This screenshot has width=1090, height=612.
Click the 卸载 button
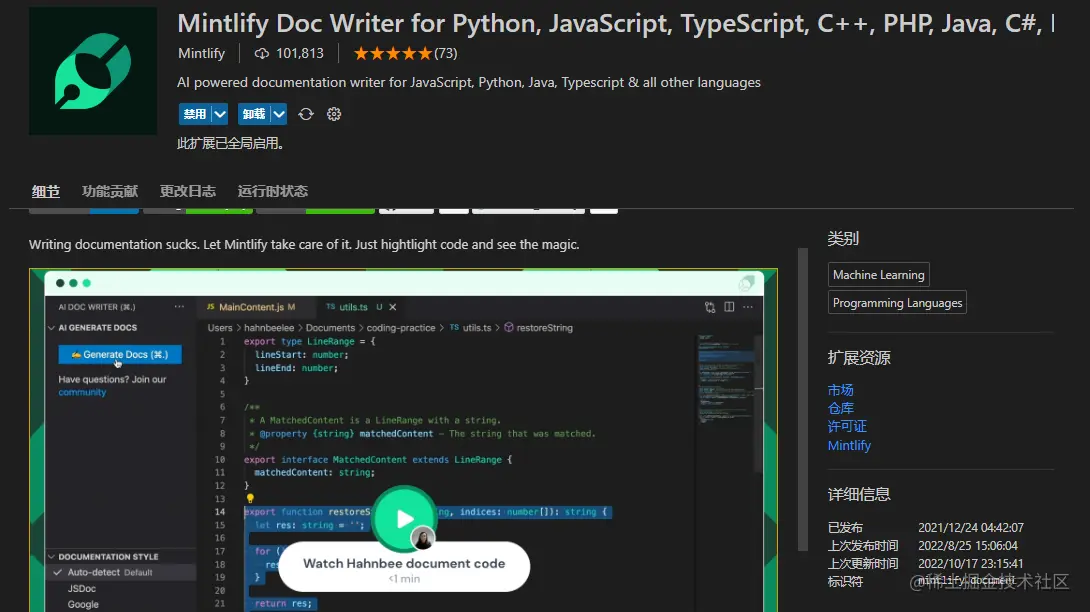tap(254, 114)
